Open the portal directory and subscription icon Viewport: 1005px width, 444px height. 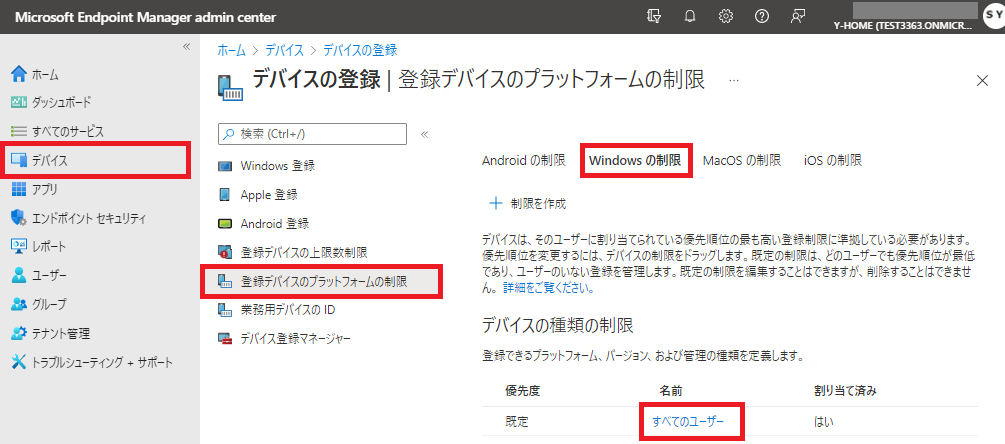(654, 17)
